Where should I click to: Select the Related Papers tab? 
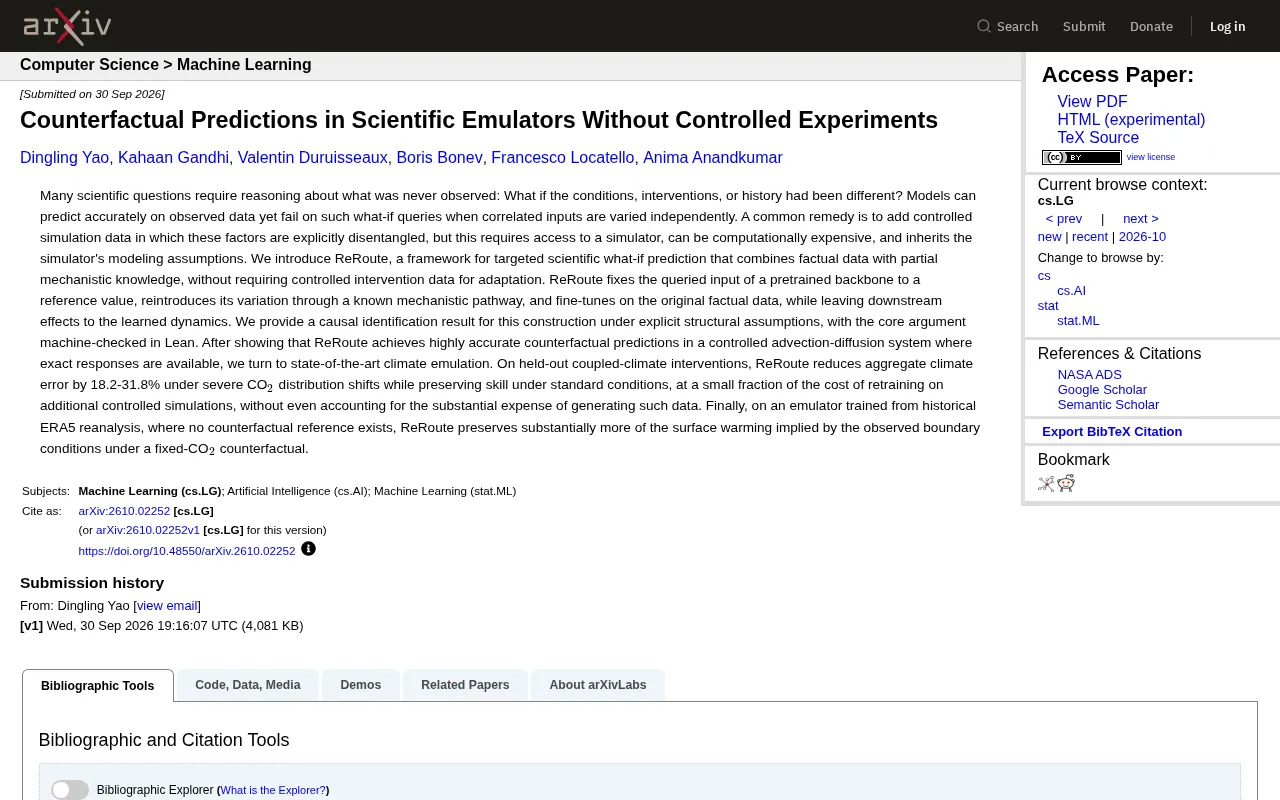point(465,685)
